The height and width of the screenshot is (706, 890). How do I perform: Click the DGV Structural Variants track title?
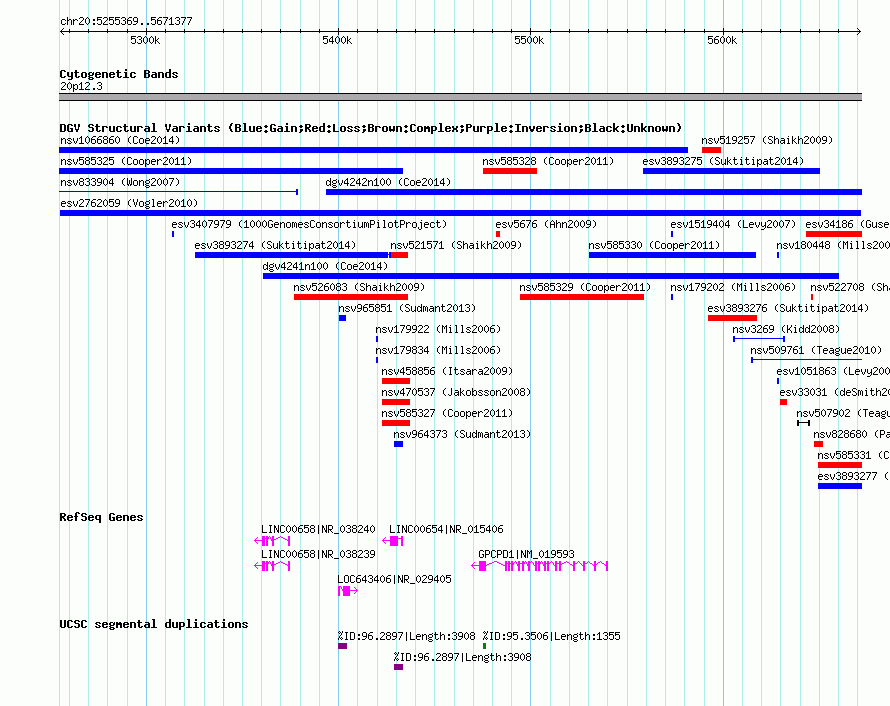pyautogui.click(x=371, y=128)
